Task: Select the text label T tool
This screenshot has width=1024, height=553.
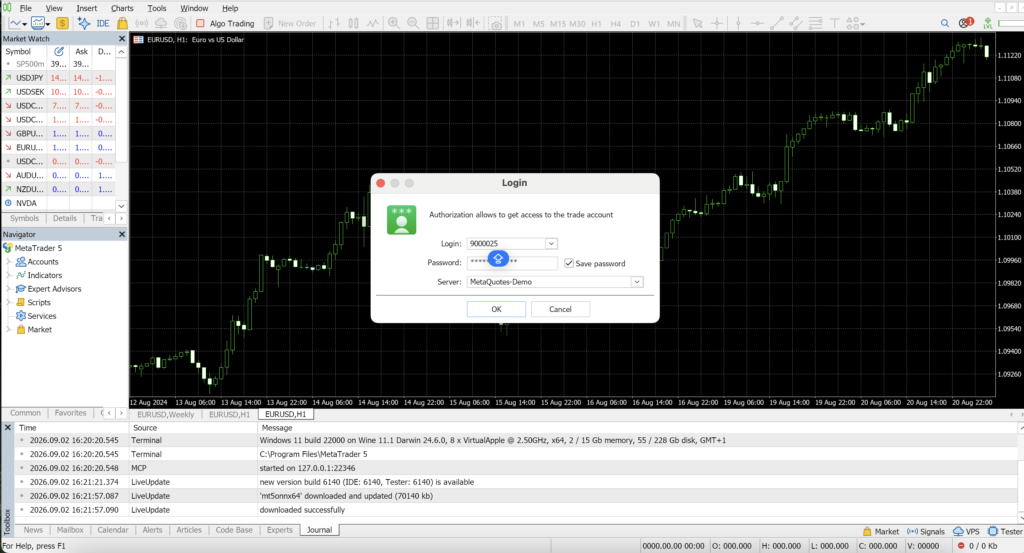Action: pos(834,24)
